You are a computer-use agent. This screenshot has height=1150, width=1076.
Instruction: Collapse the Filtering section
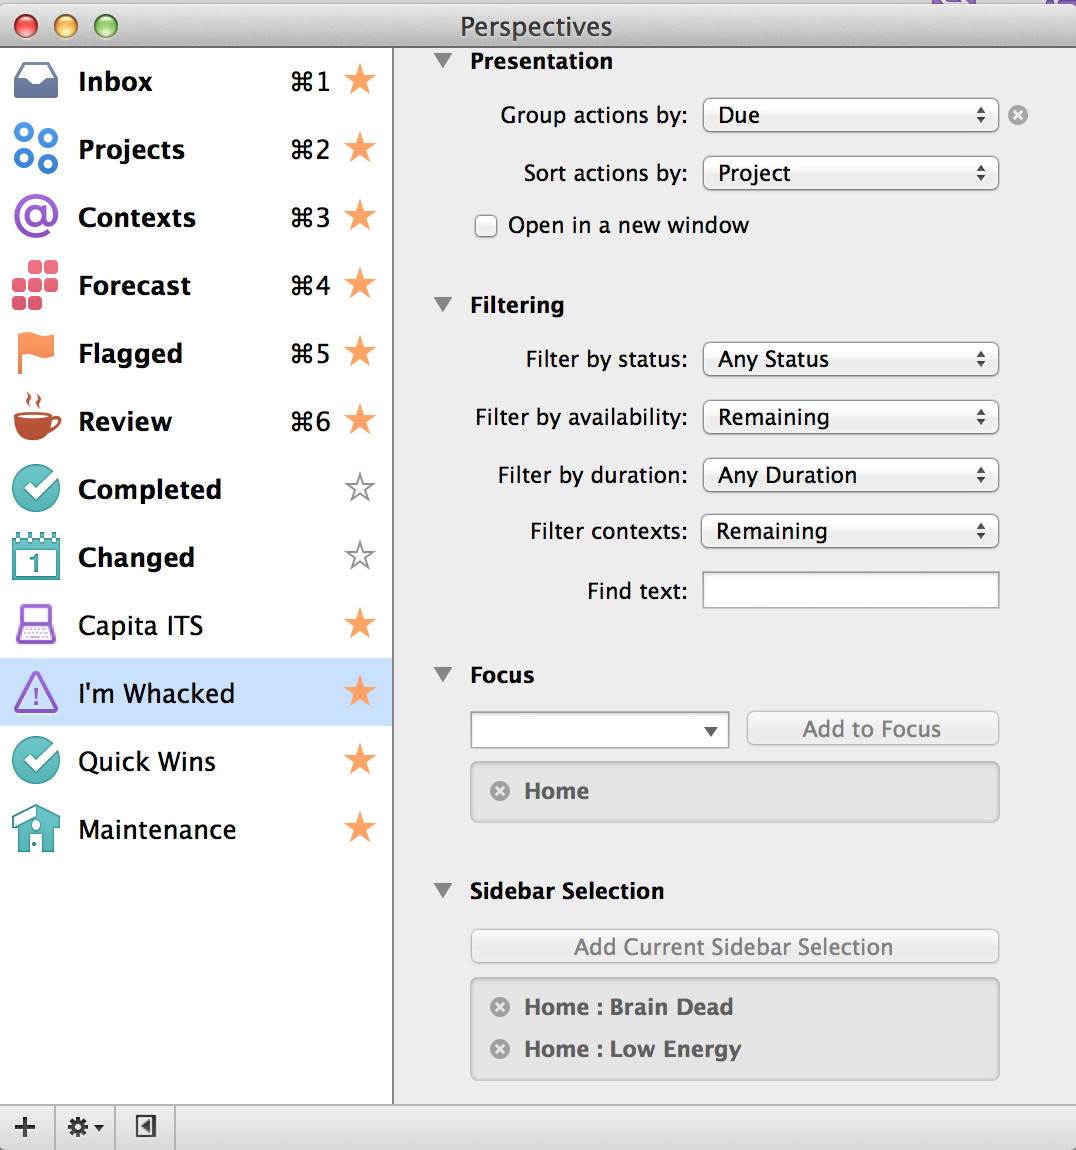[x=443, y=304]
